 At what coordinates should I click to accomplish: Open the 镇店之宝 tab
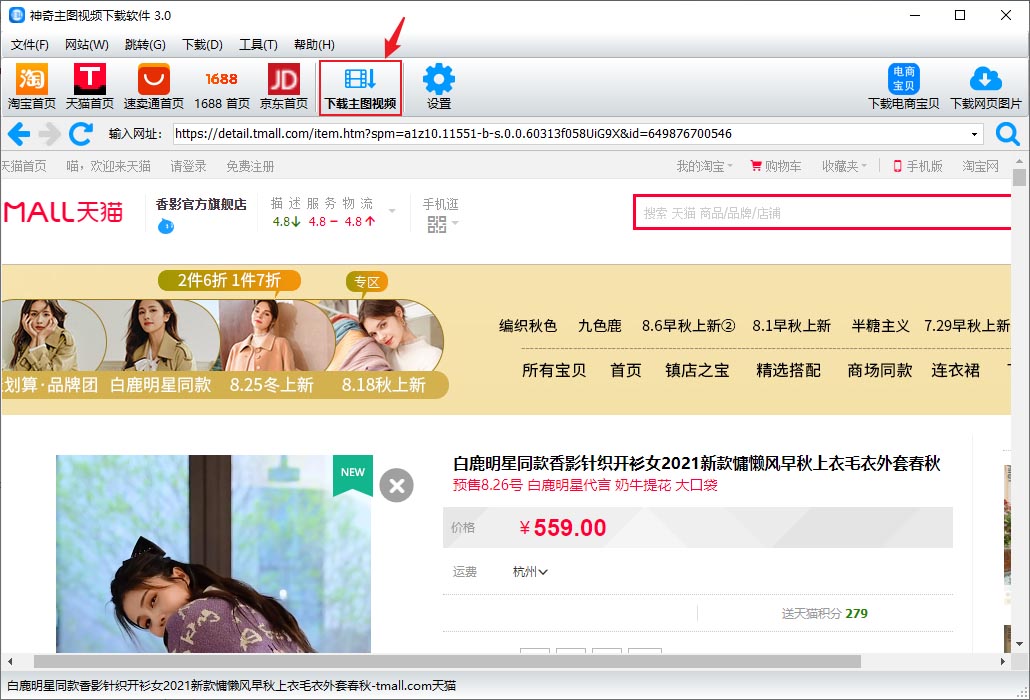[x=697, y=370]
